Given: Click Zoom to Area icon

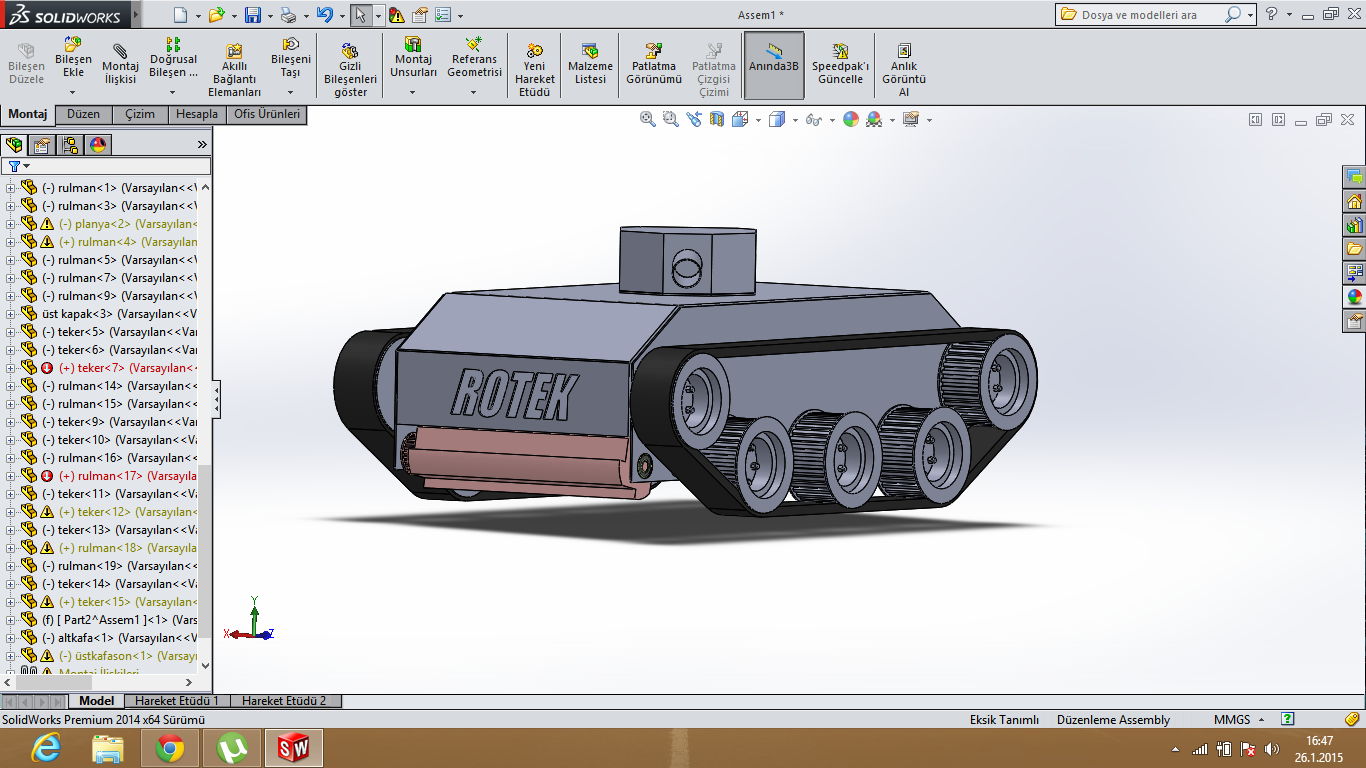Looking at the screenshot, I should pos(670,119).
